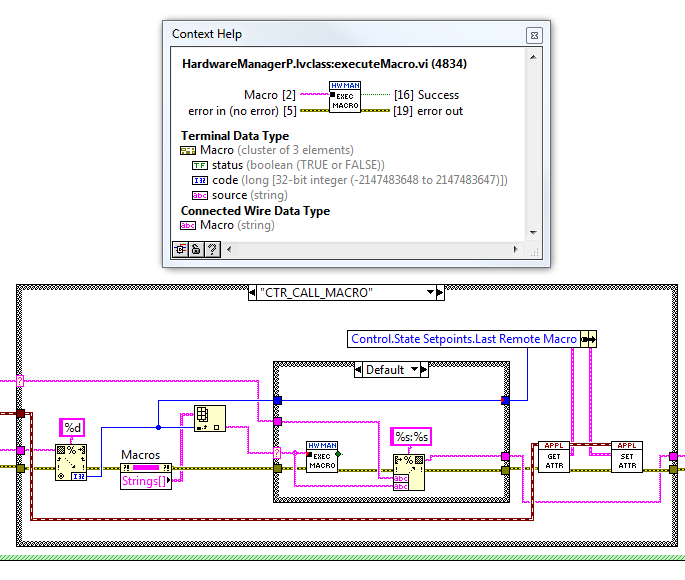Click the %s:%s format string constant
Screen dimensions: 685x580
tap(411, 436)
